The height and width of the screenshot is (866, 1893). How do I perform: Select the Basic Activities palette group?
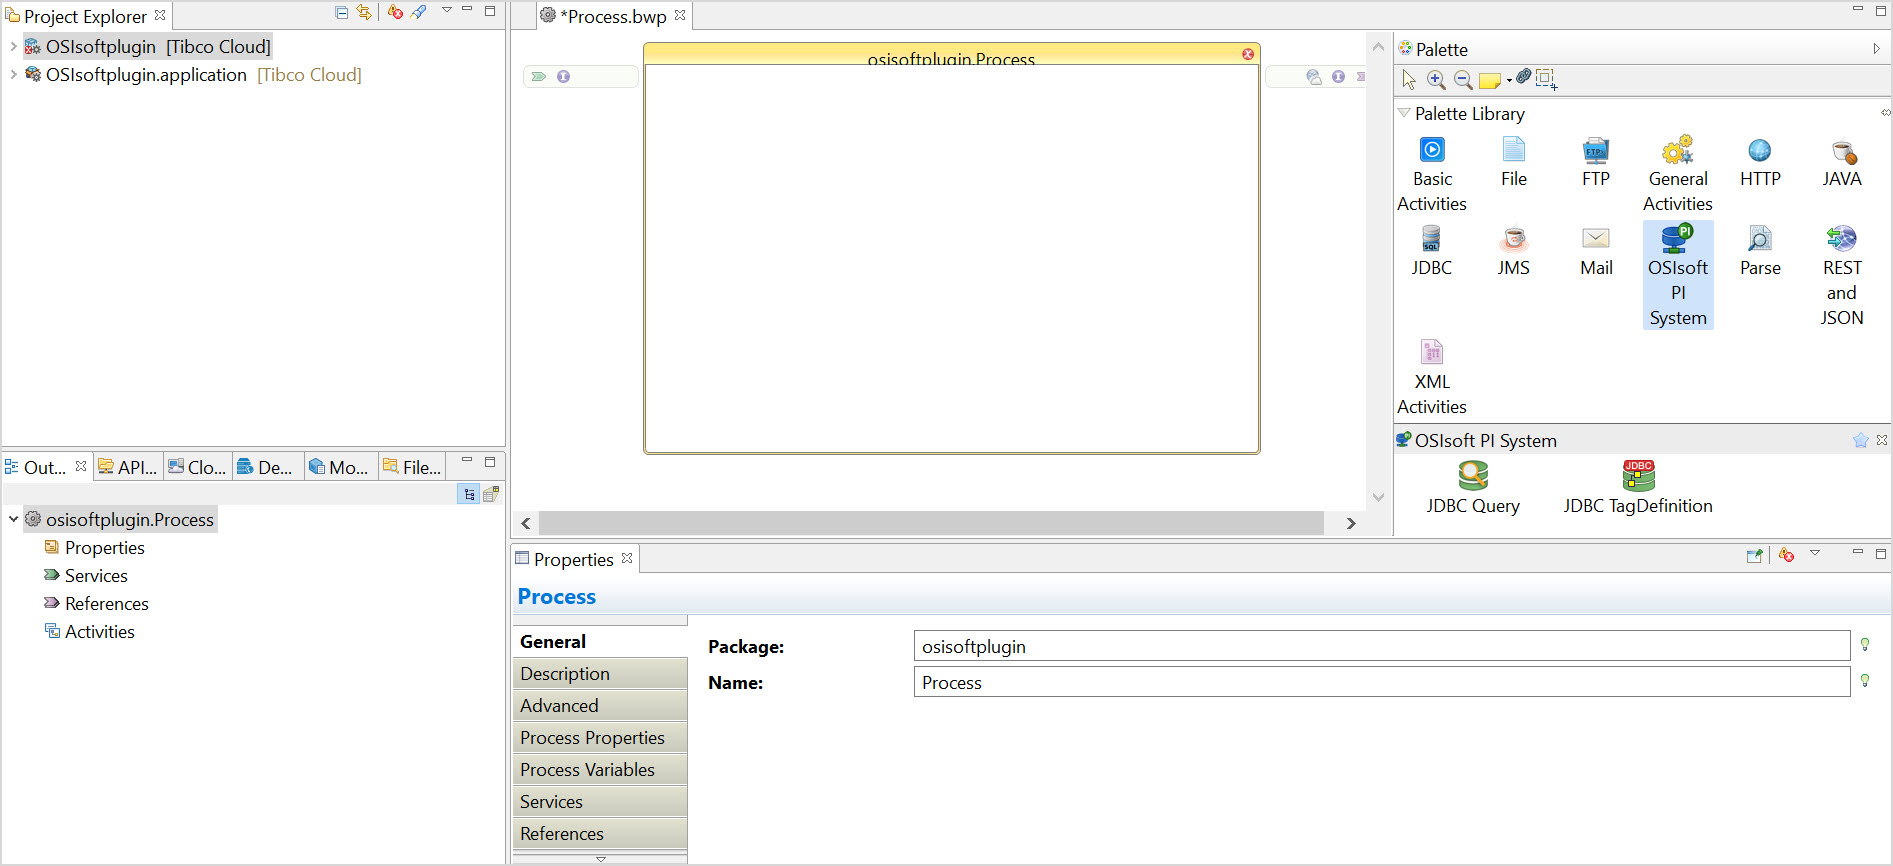coord(1432,175)
